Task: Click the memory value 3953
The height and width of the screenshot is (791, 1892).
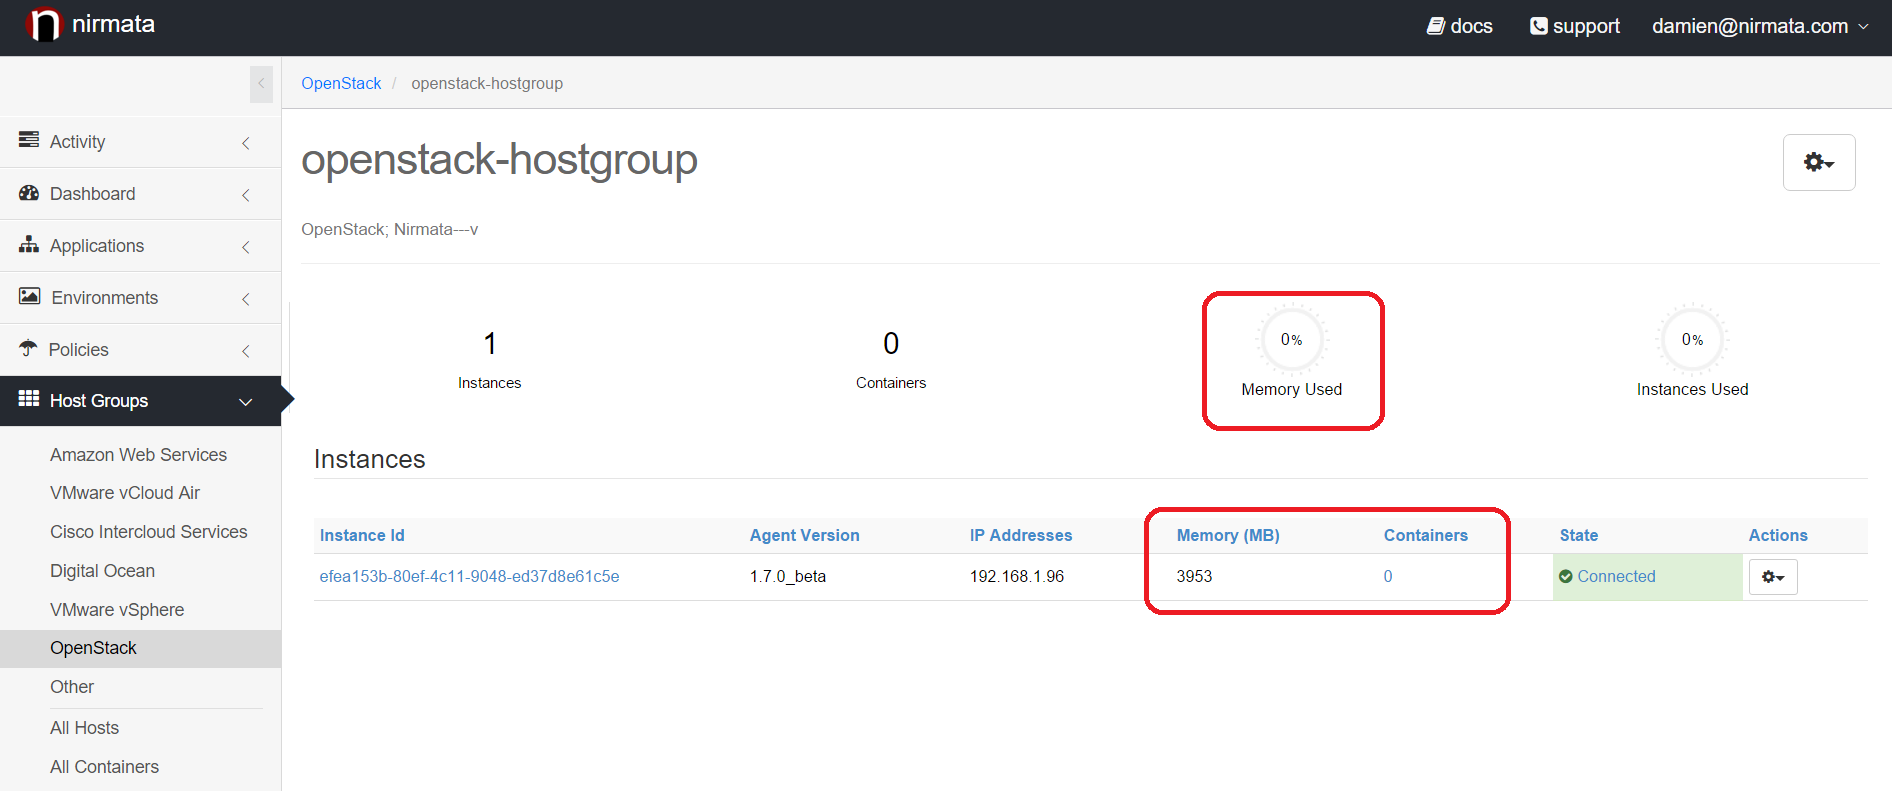Action: point(1194,576)
